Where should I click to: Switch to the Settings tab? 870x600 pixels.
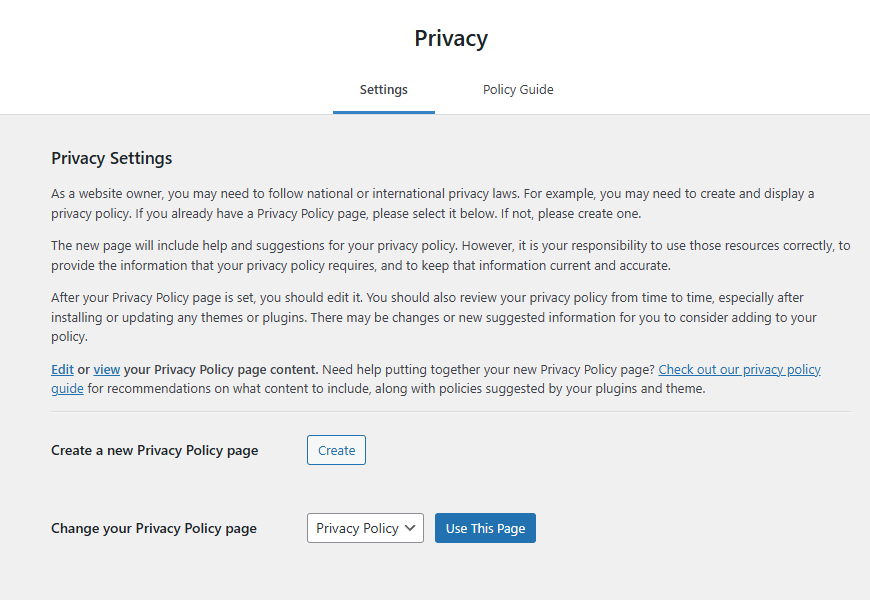tap(383, 90)
